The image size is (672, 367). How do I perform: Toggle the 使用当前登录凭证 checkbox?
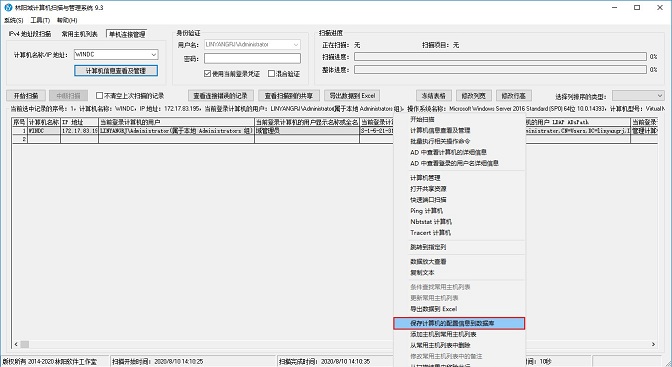207,74
